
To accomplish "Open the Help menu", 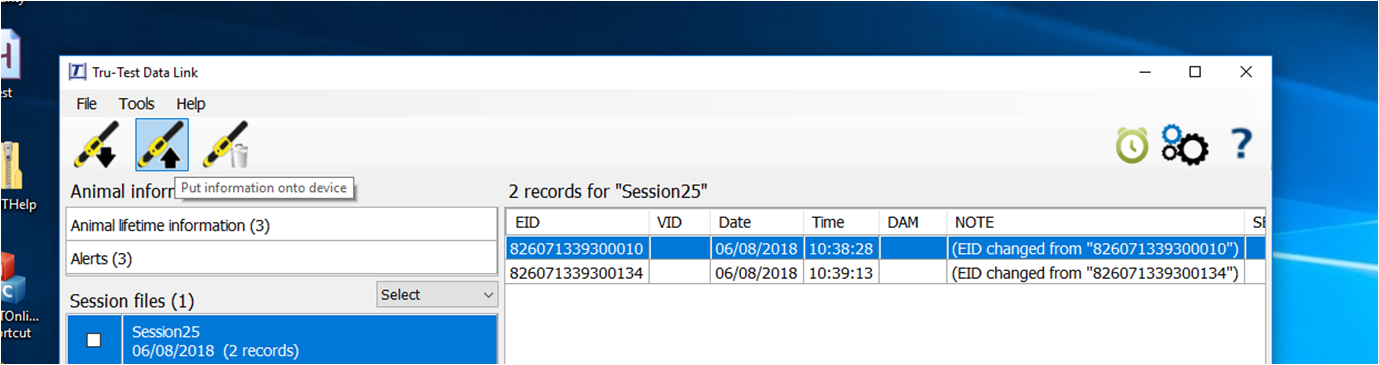I will coord(191,104).
